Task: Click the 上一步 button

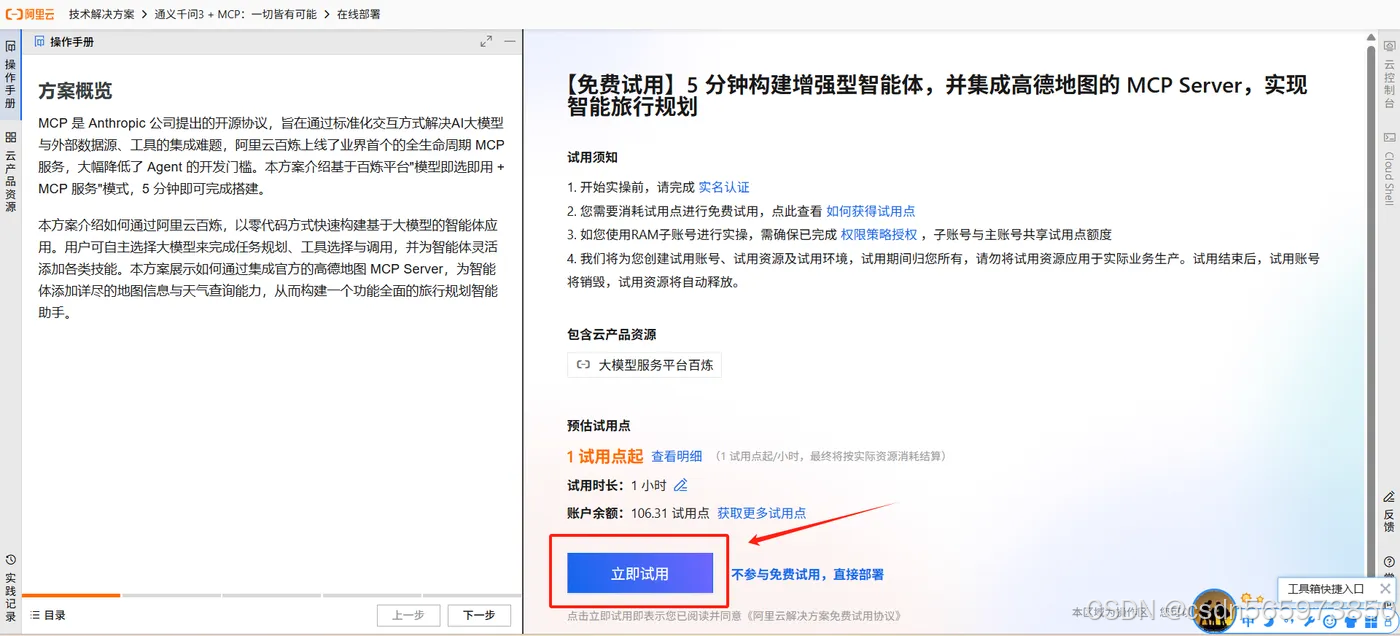Action: [x=408, y=615]
